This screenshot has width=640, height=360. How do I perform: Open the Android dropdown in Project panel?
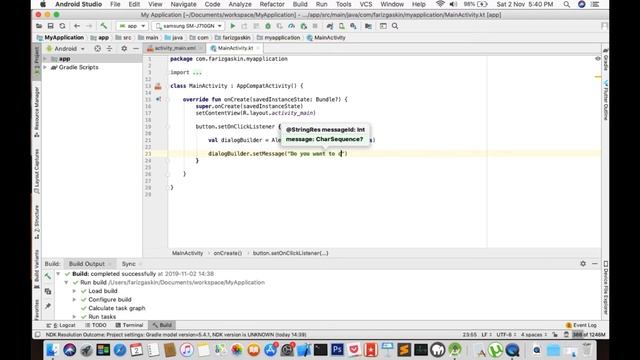(x=66, y=48)
